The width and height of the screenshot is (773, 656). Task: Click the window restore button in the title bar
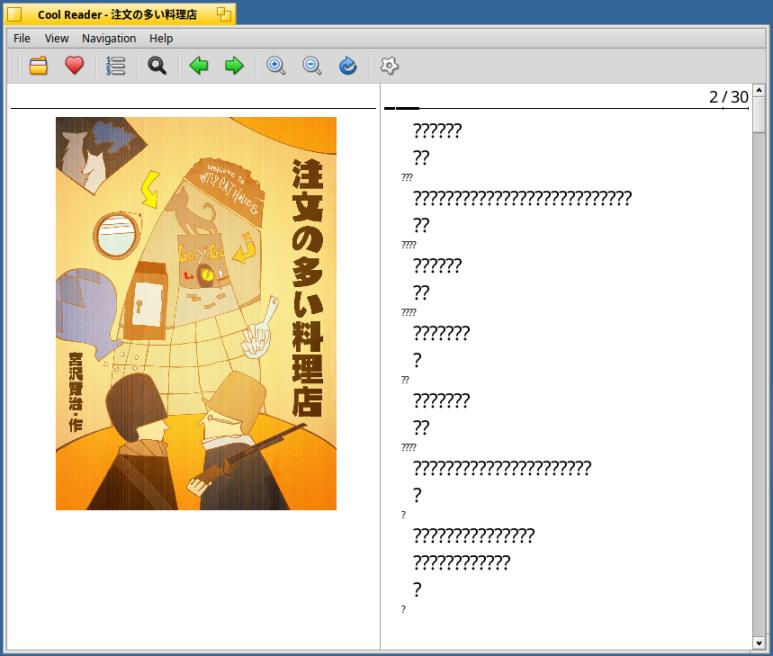224,14
